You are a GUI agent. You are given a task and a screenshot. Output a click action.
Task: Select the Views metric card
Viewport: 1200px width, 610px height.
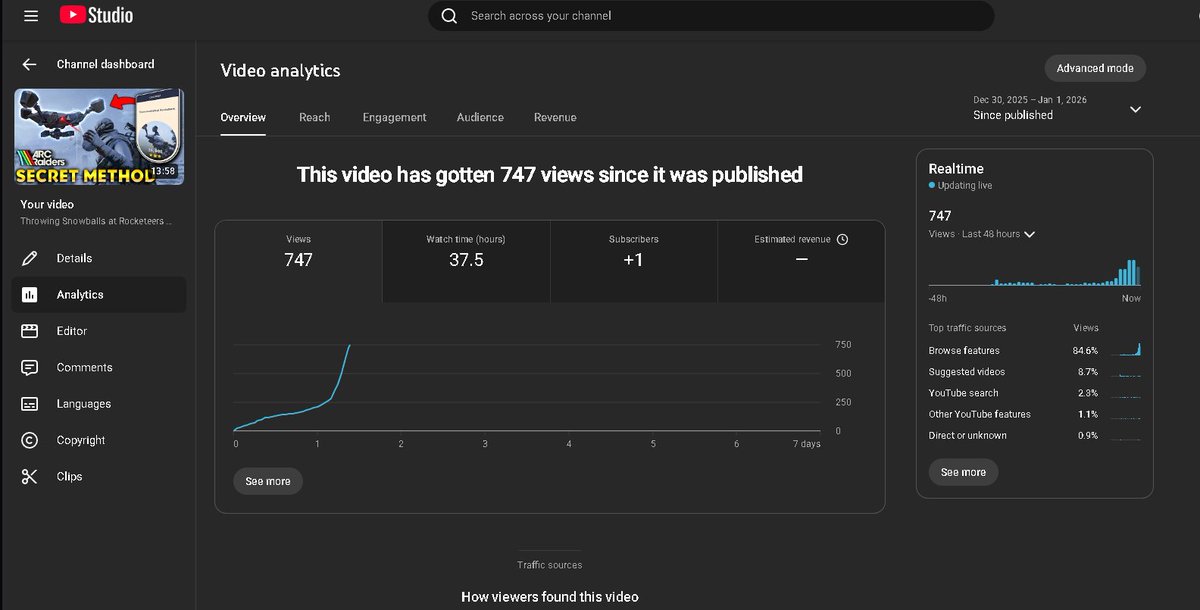(x=298, y=261)
